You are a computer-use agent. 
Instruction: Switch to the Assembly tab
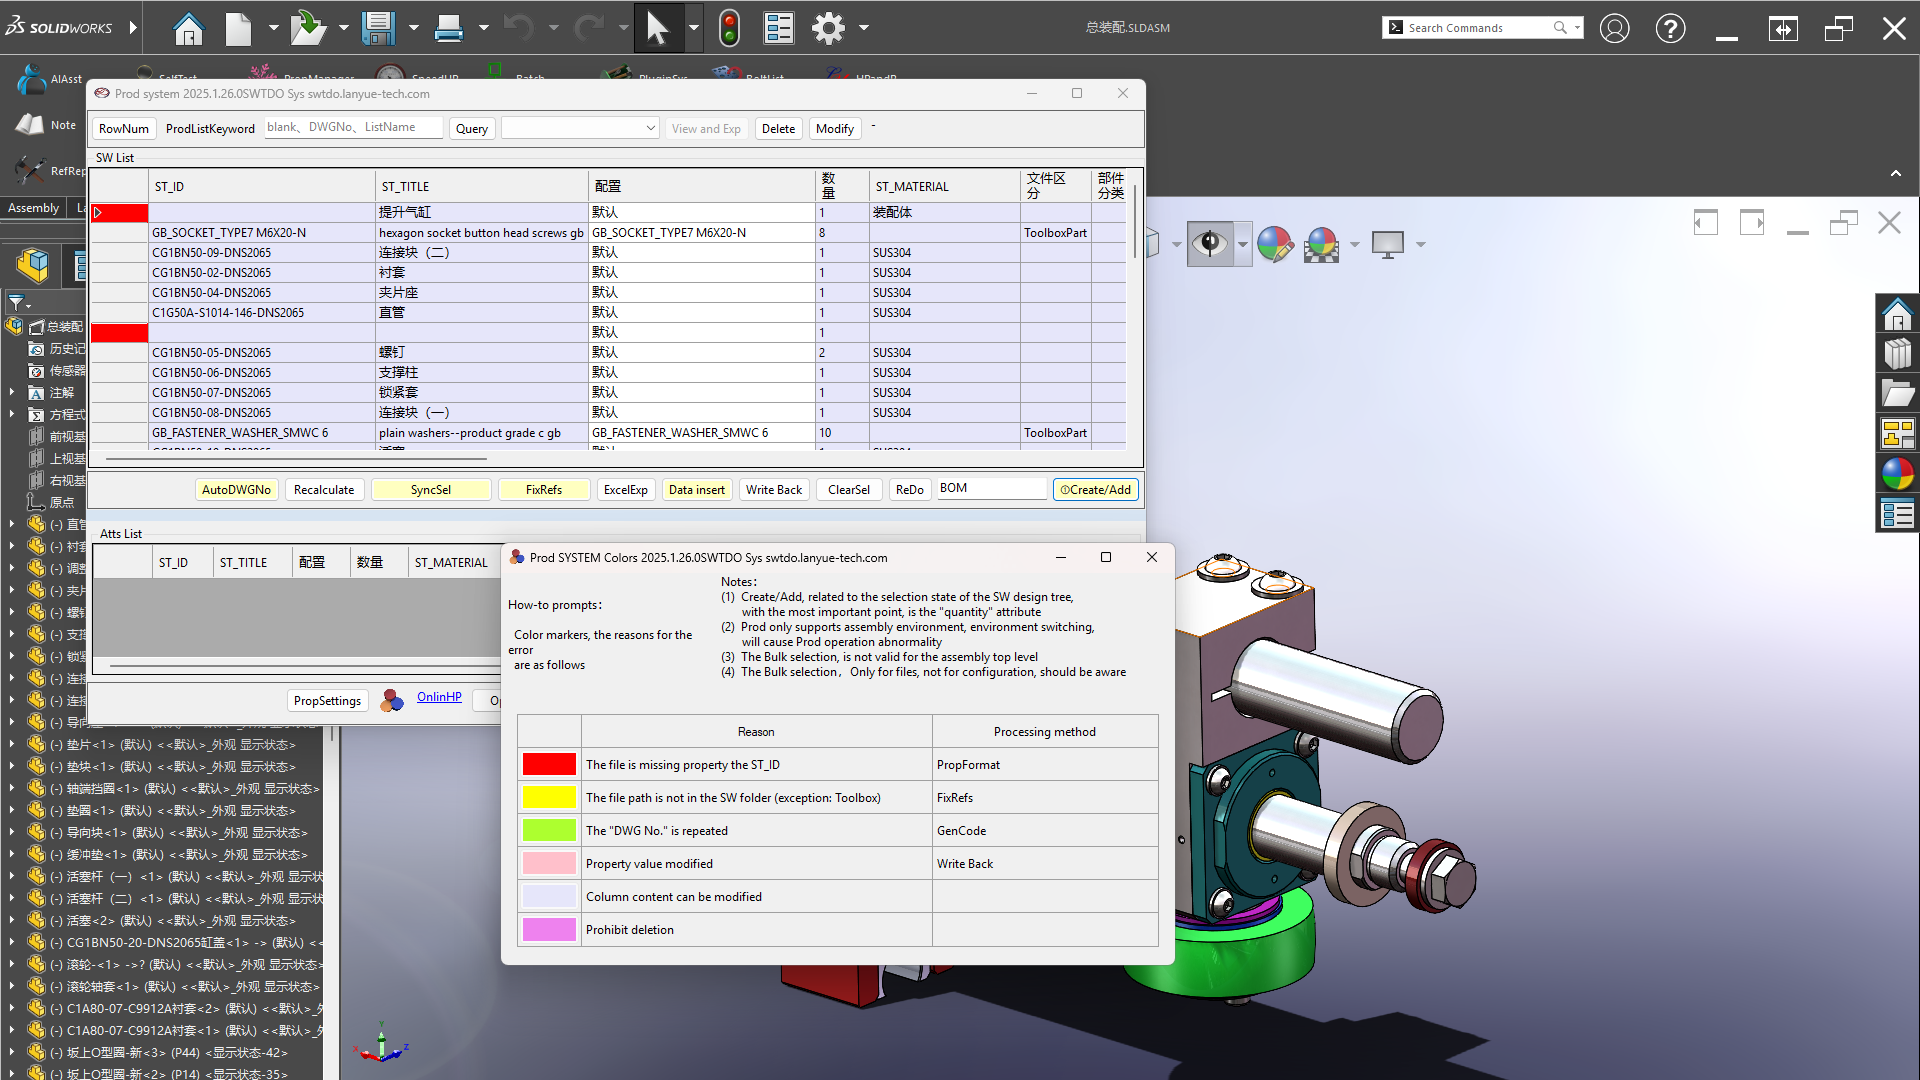(34, 208)
